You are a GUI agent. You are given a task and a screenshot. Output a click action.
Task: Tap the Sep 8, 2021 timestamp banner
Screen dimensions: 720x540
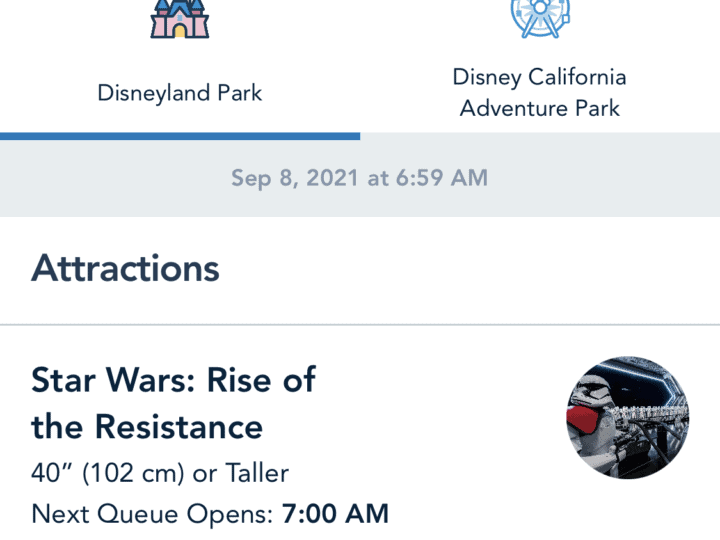coord(360,178)
